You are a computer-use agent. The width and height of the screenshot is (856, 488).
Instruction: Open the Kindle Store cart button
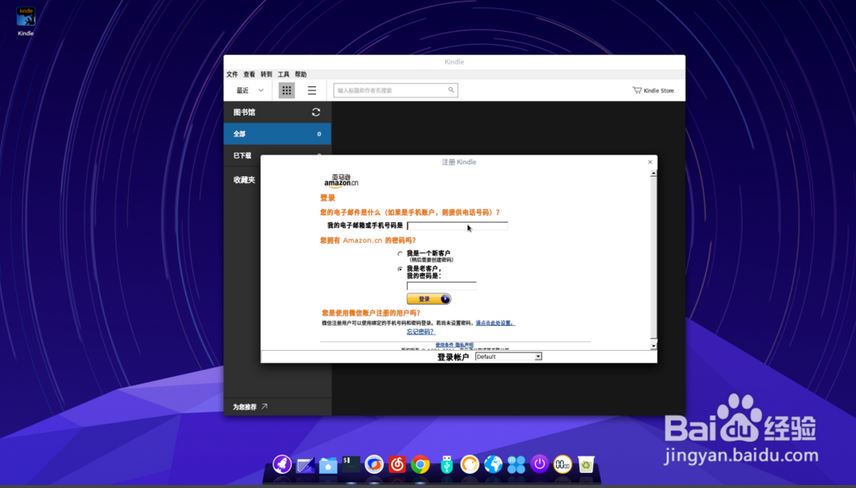(653, 91)
